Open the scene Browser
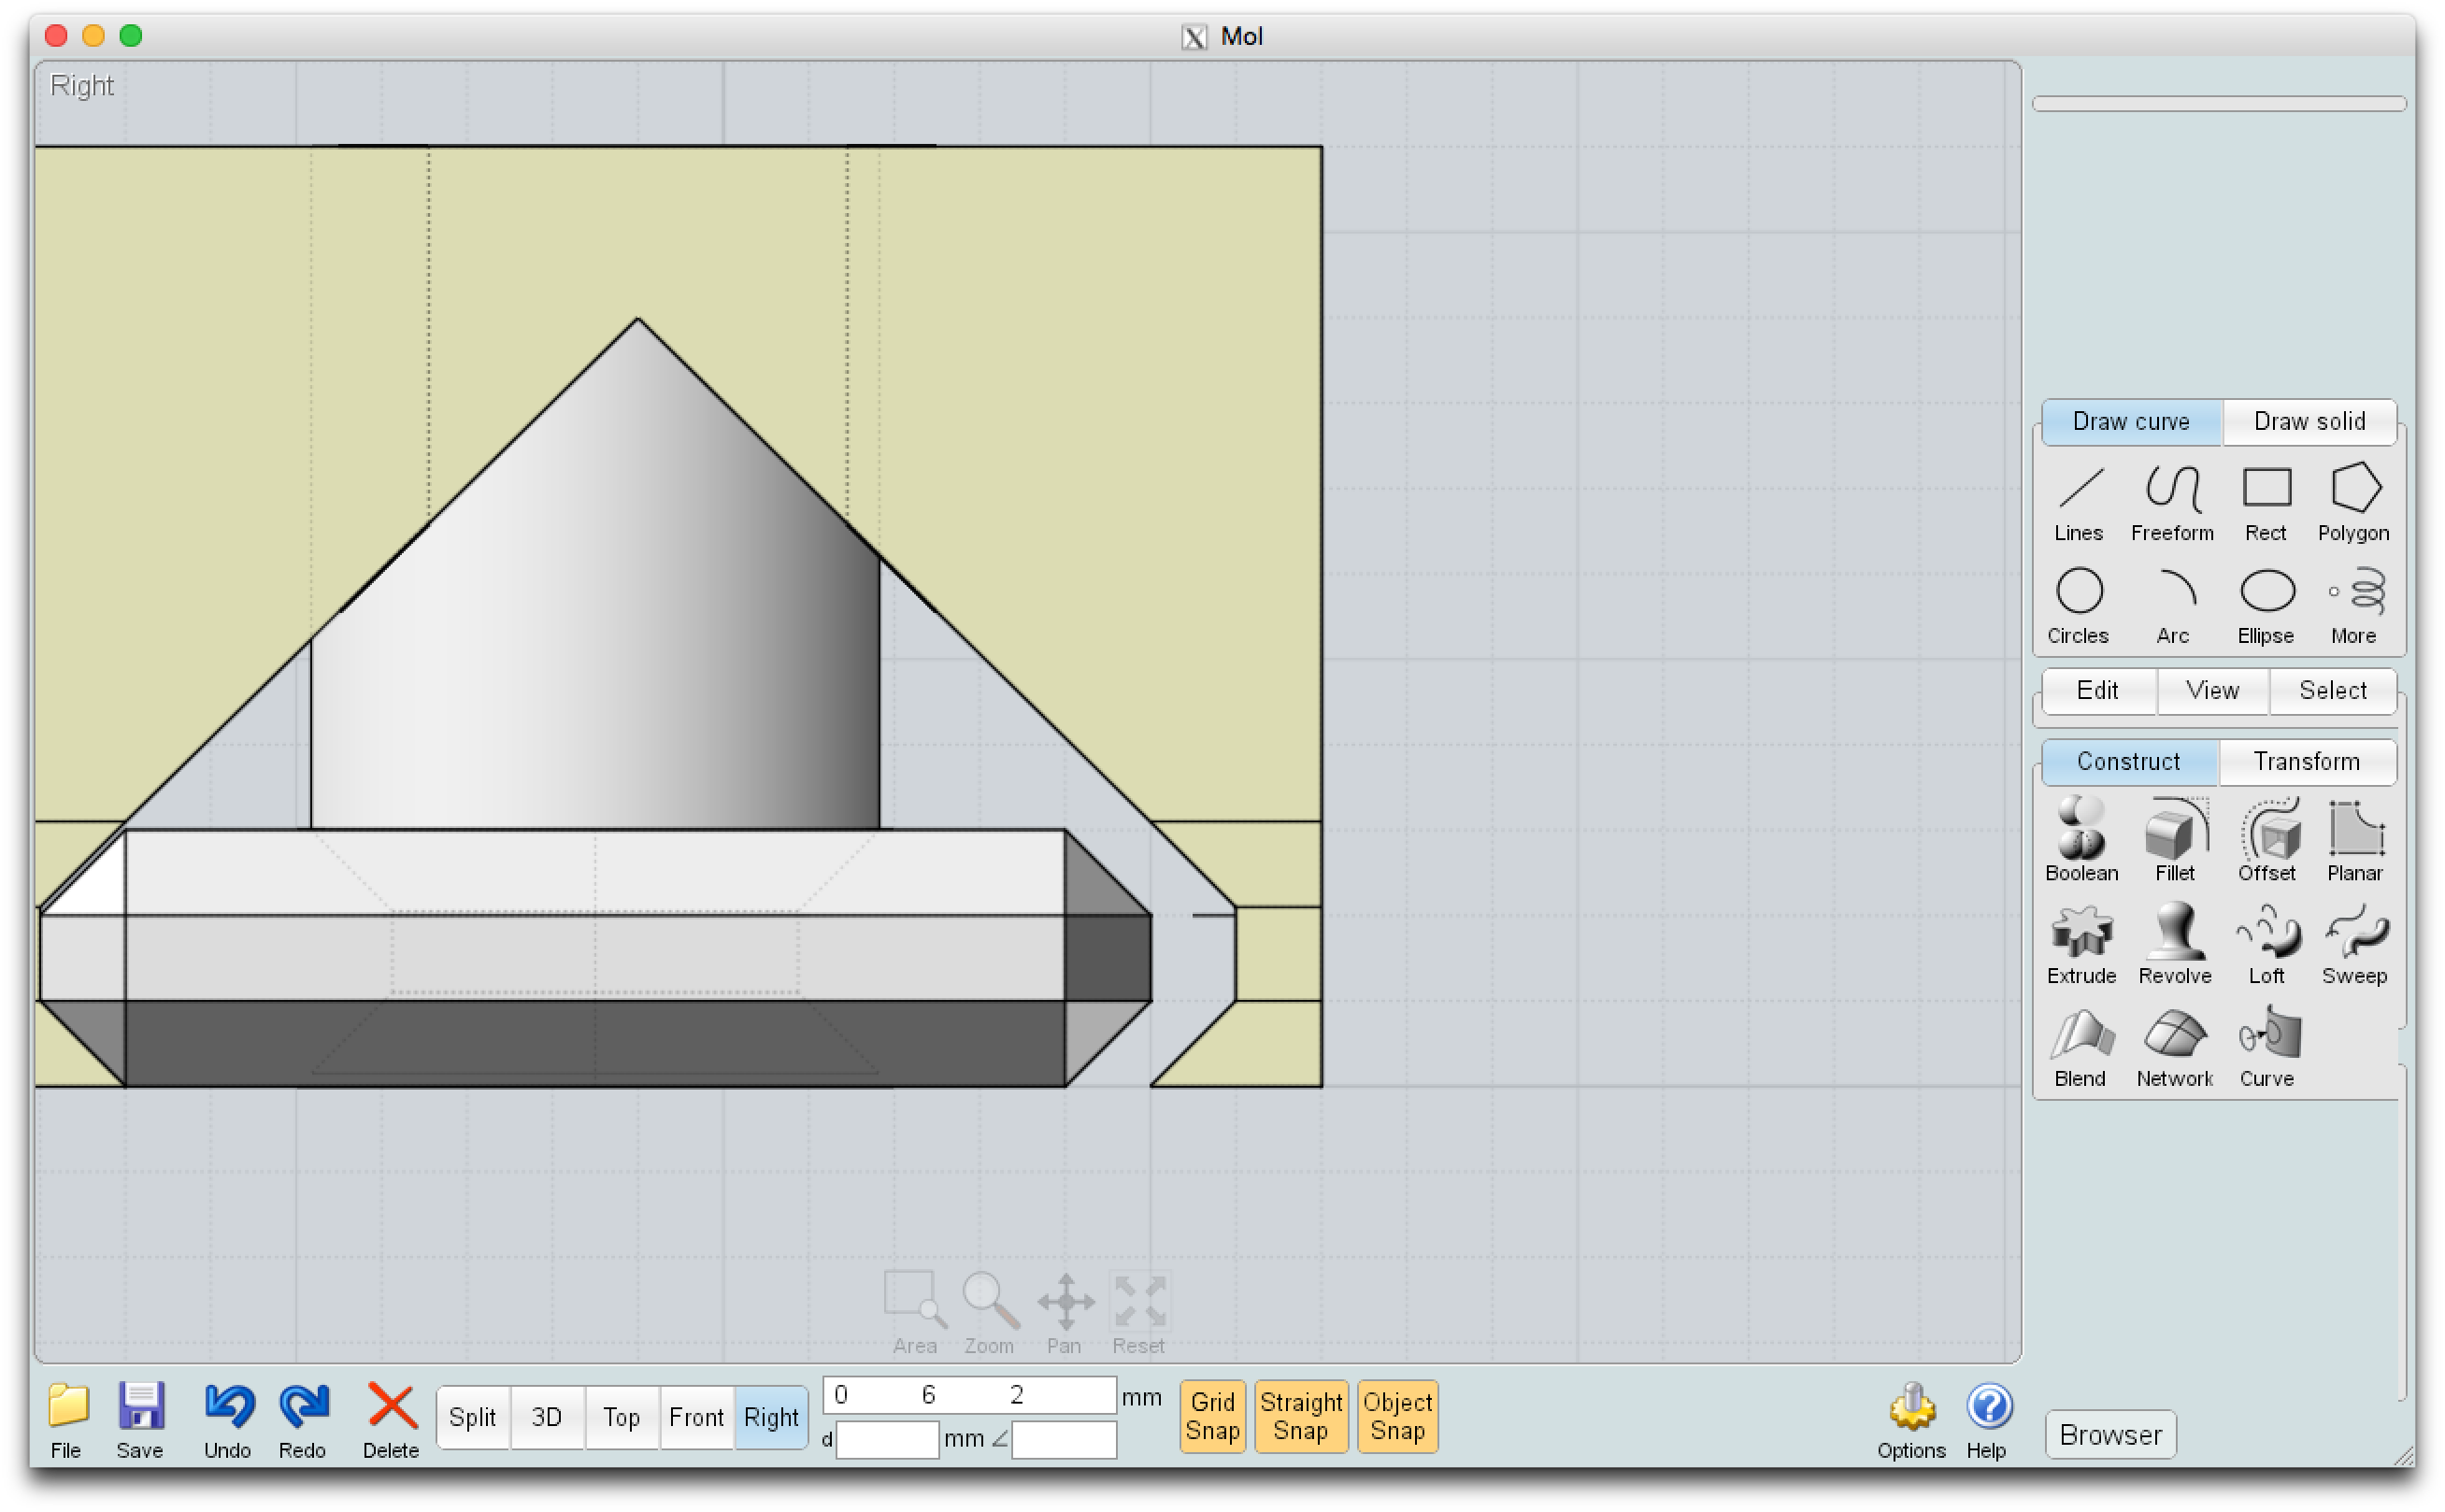 point(2110,1435)
